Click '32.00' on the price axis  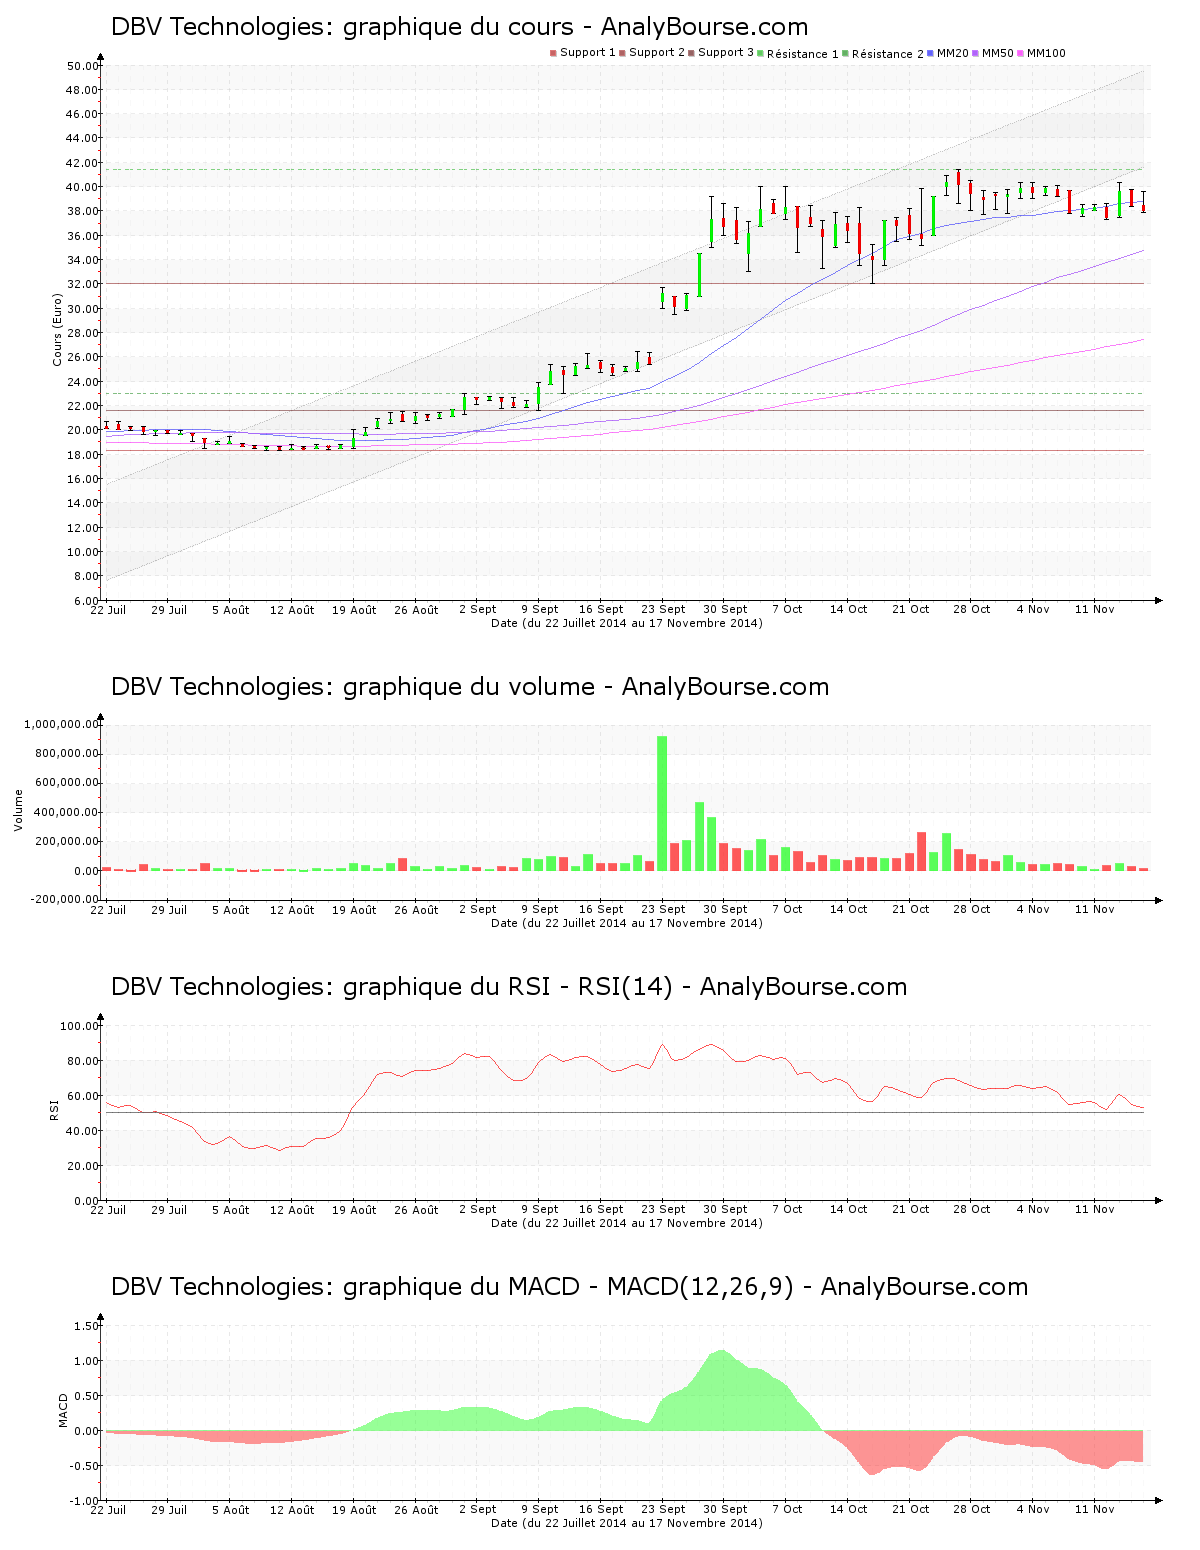(x=83, y=284)
